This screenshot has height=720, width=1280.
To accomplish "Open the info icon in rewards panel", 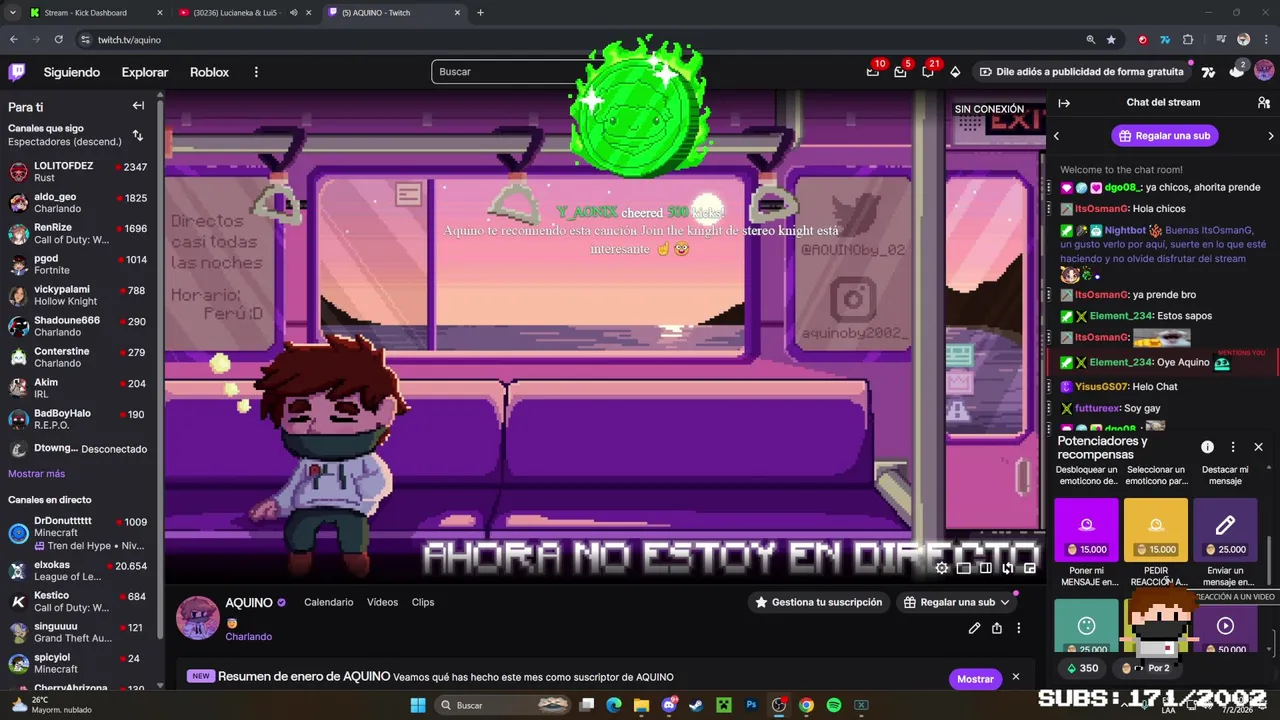I will coord(1207,447).
